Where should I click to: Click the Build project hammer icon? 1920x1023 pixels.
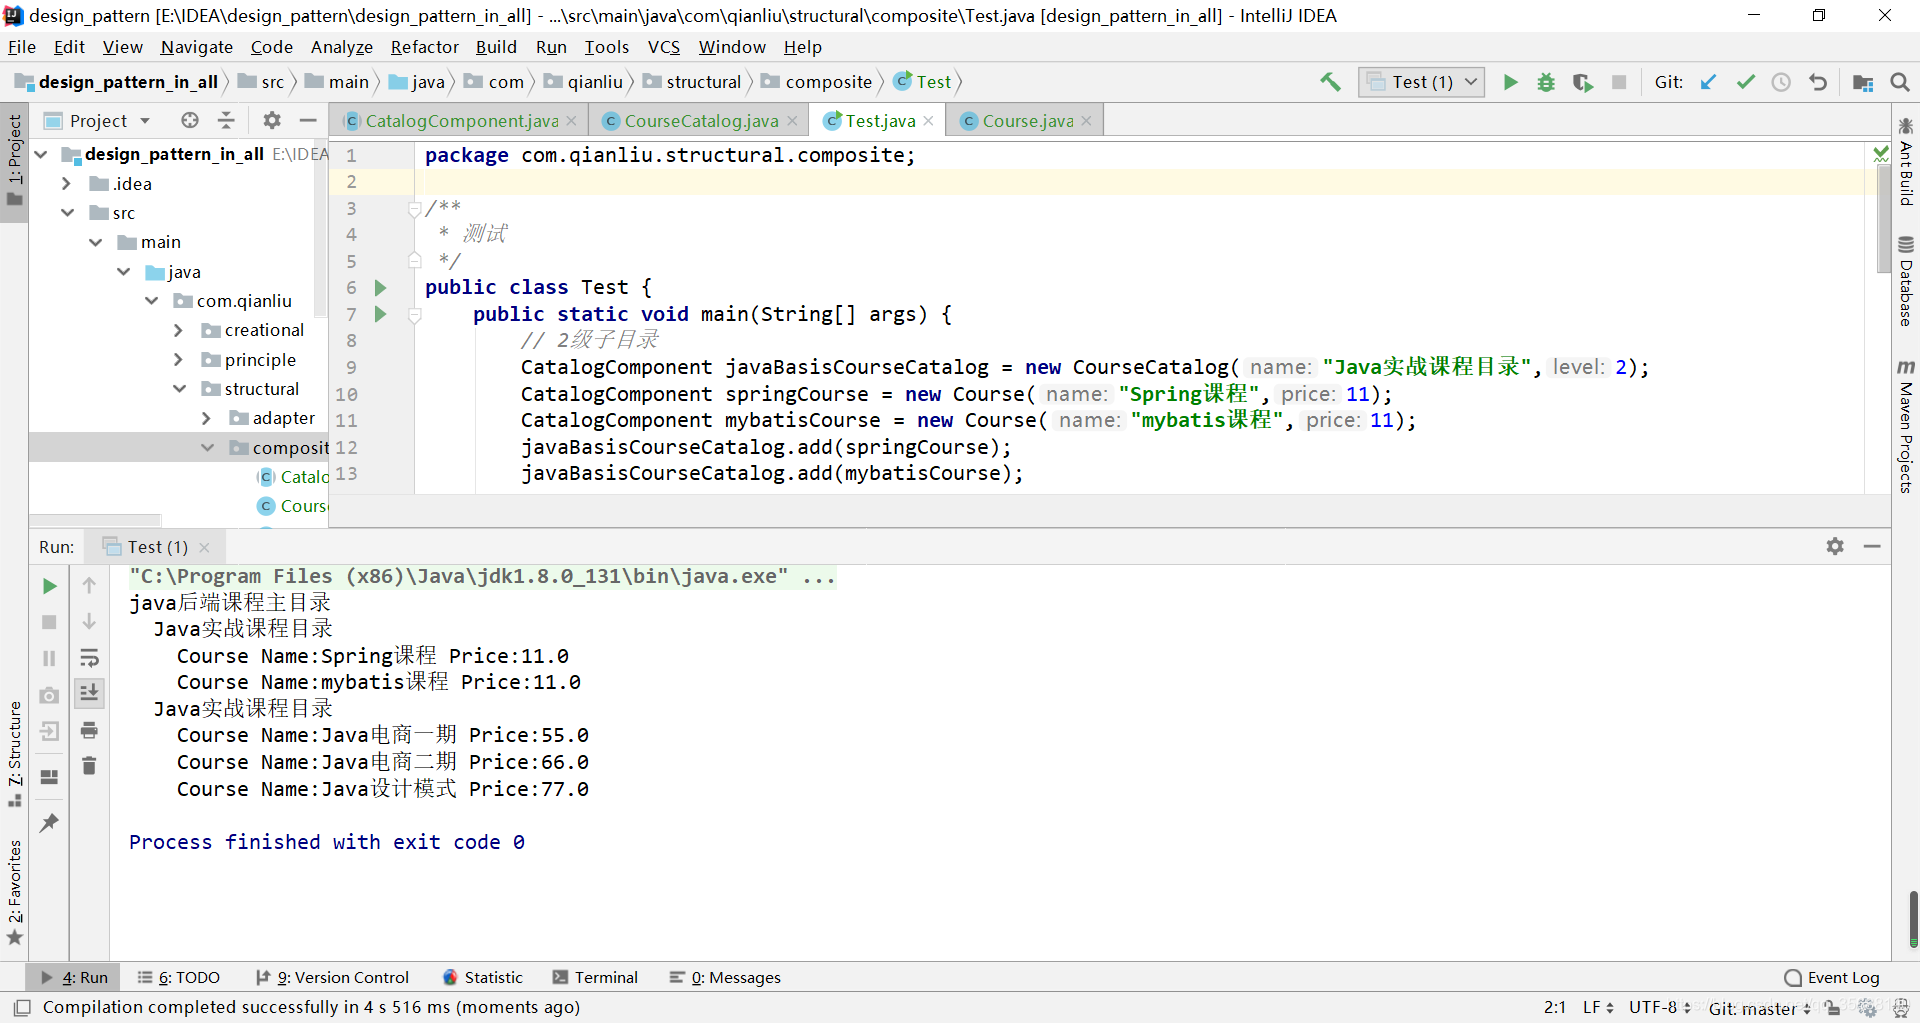[1330, 82]
